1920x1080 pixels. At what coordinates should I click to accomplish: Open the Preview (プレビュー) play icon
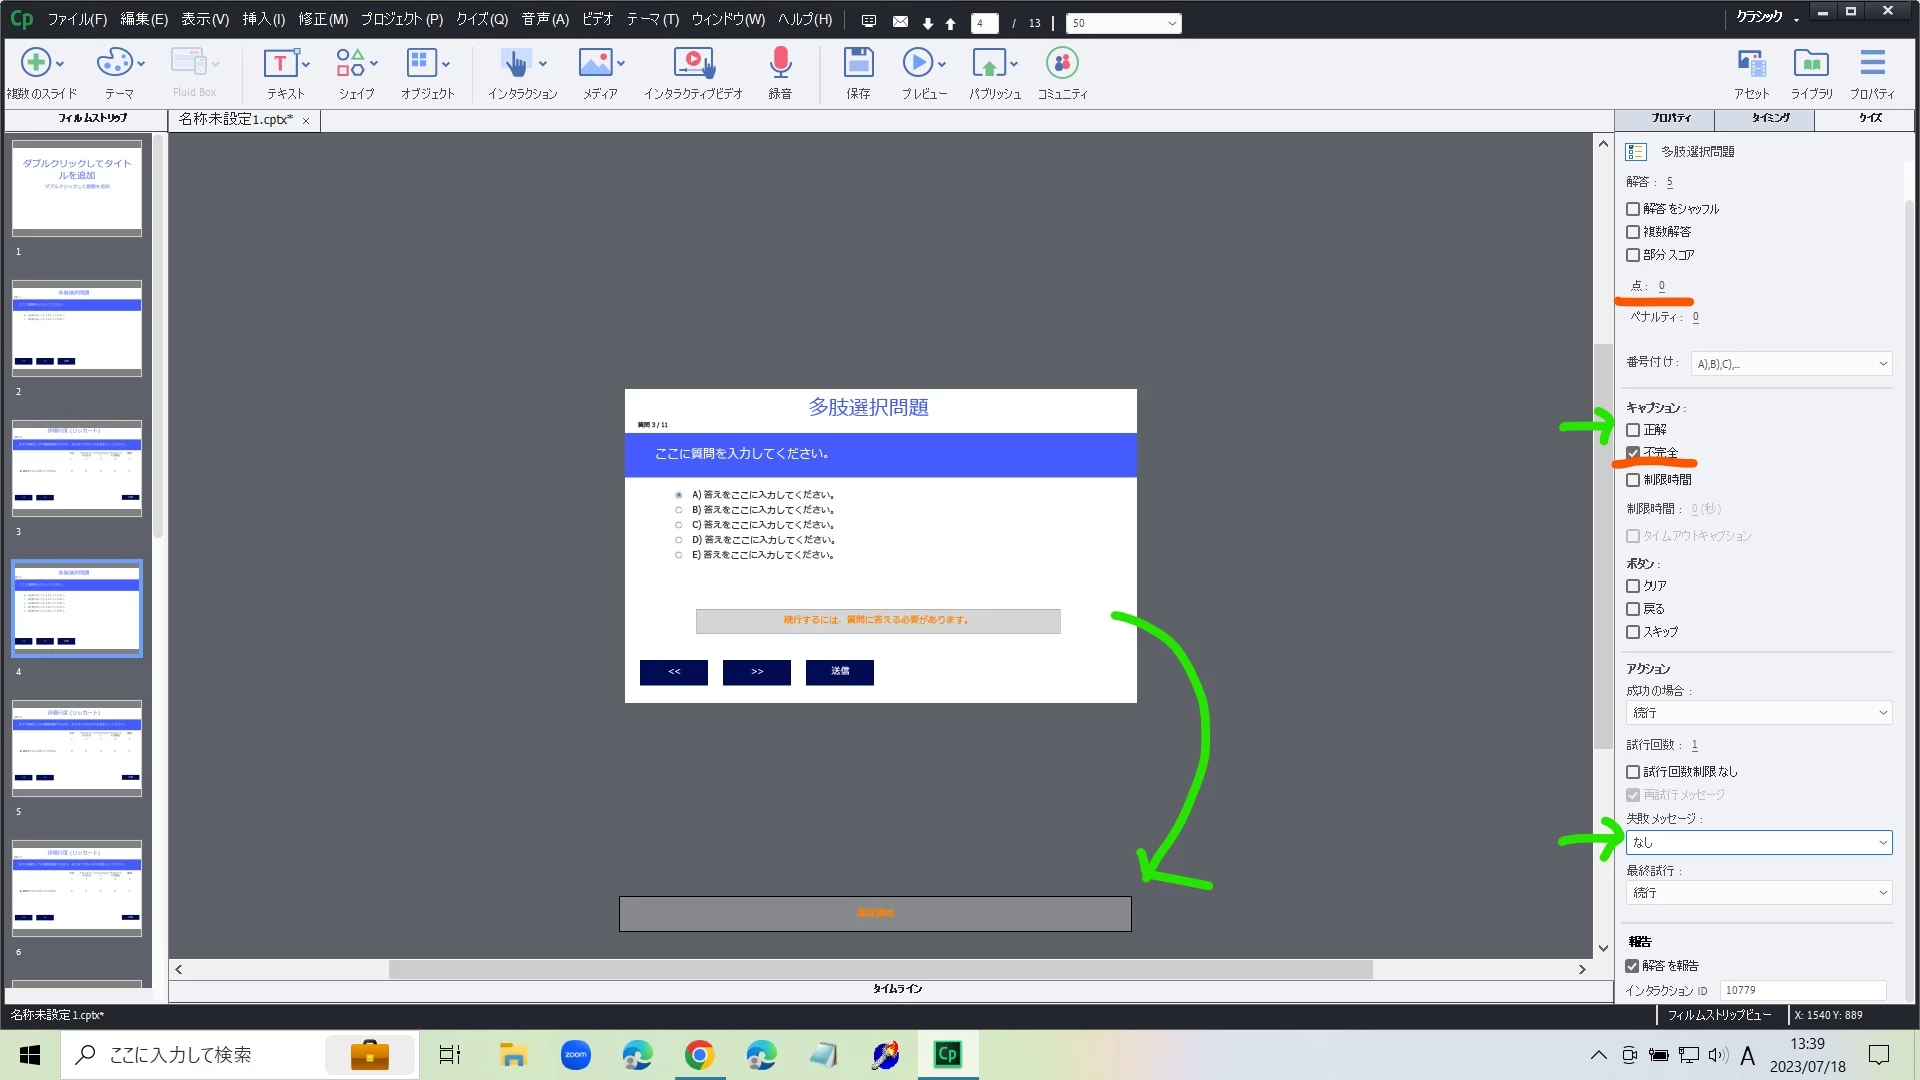coord(917,64)
